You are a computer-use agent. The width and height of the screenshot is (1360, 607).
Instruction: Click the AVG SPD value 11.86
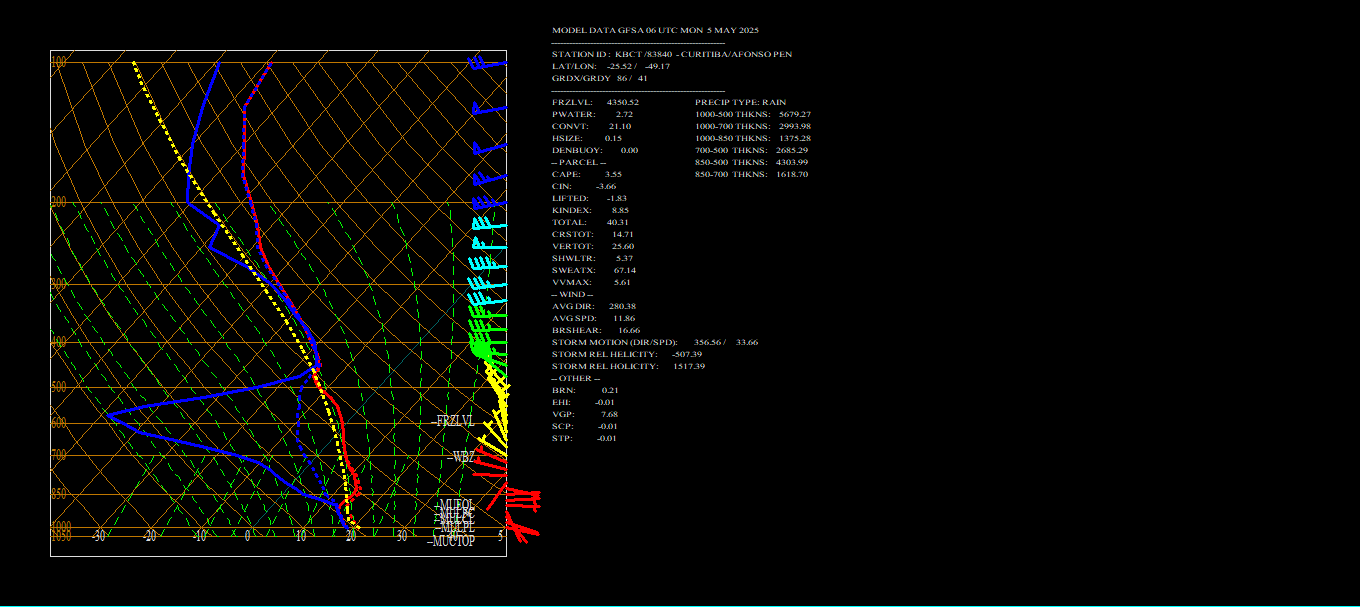[624, 318]
